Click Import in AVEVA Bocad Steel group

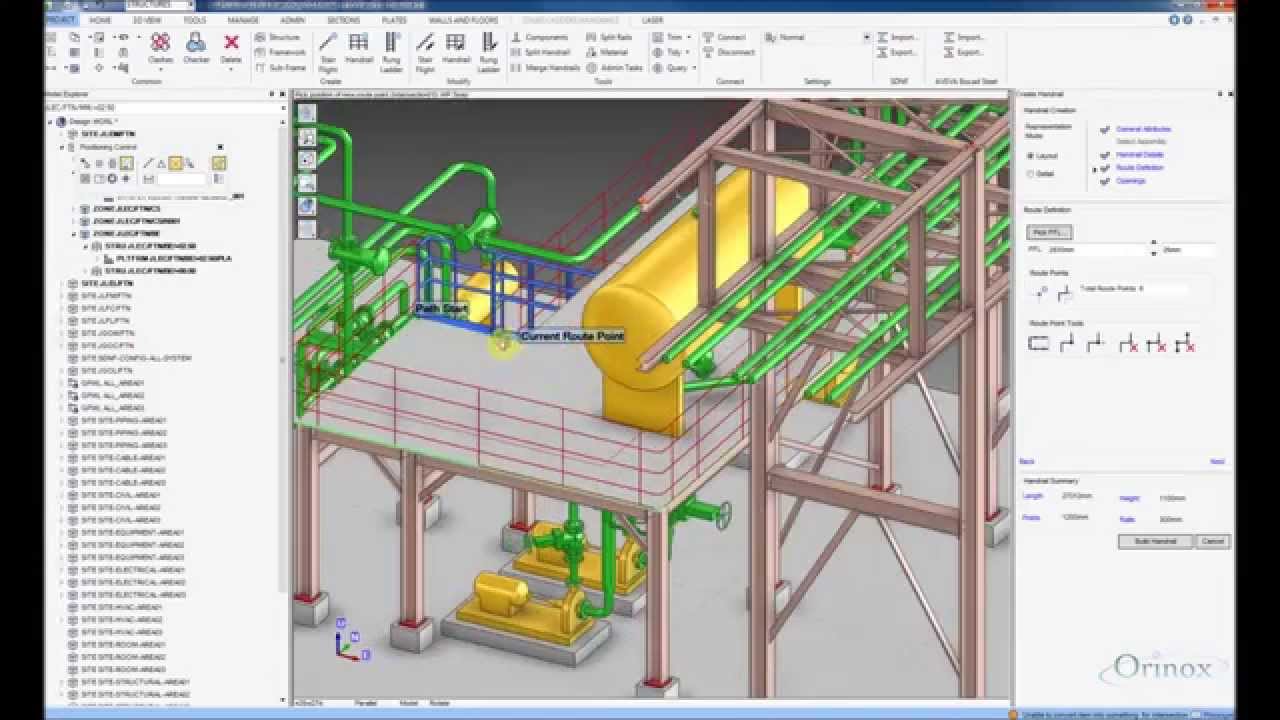[x=964, y=38]
